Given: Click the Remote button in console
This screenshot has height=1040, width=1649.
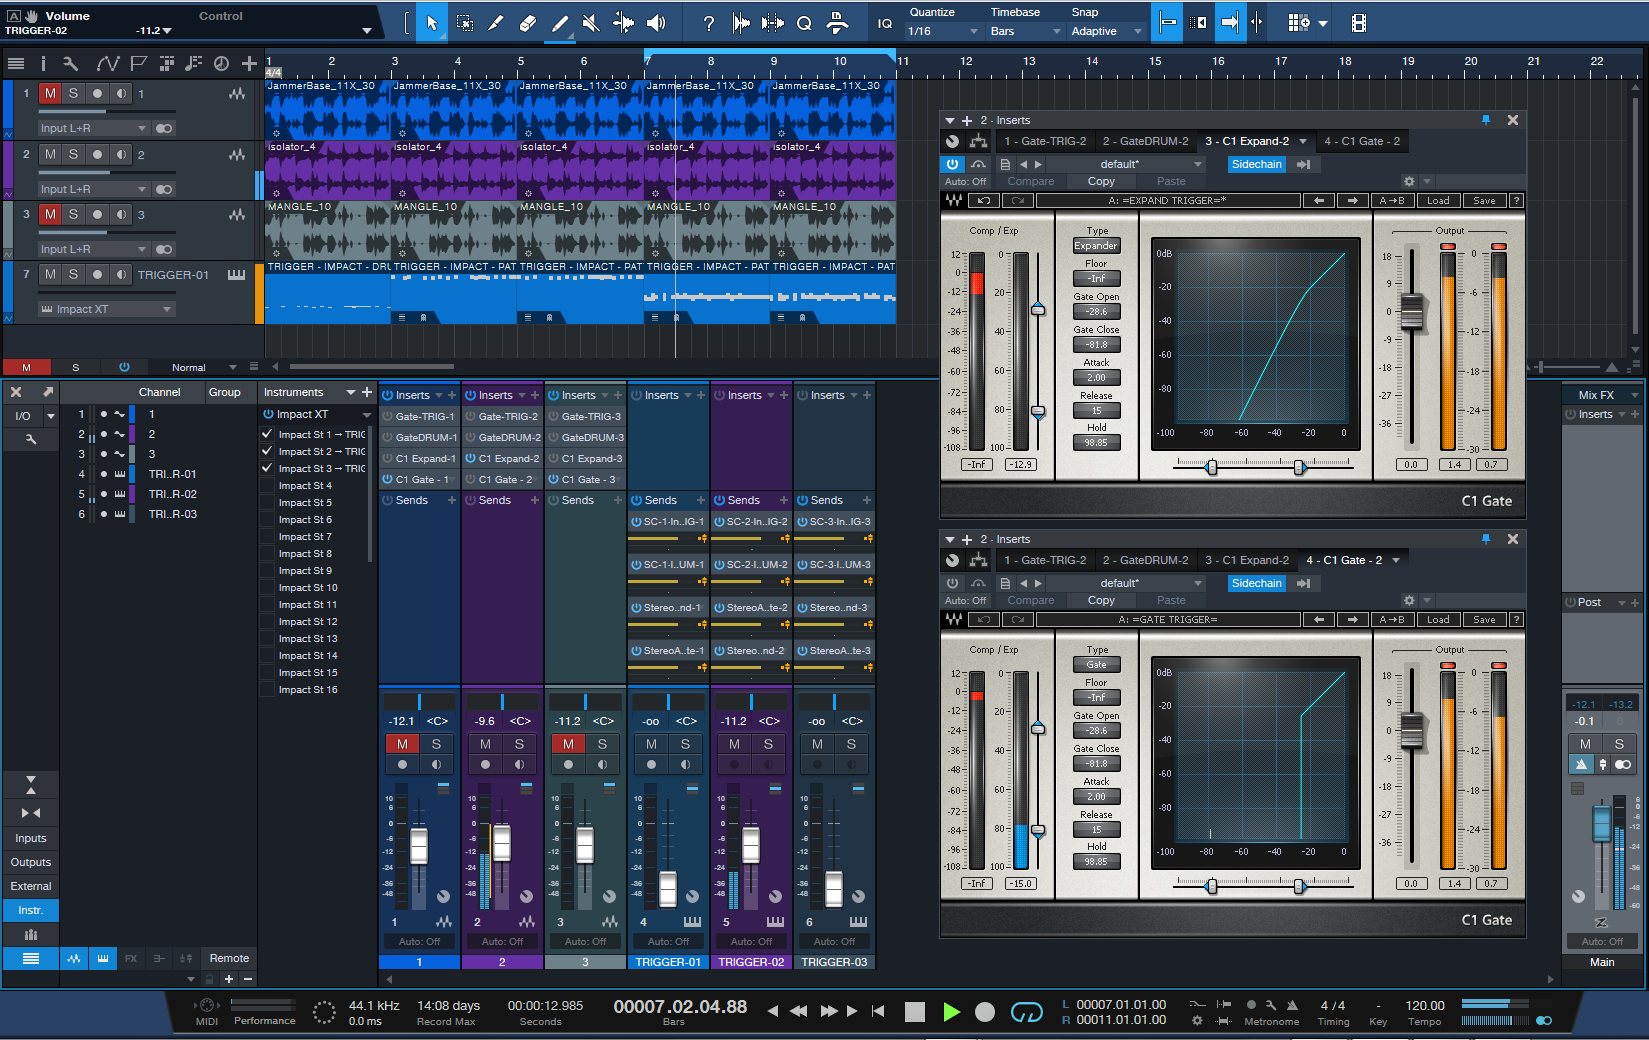Looking at the screenshot, I should tap(229, 958).
